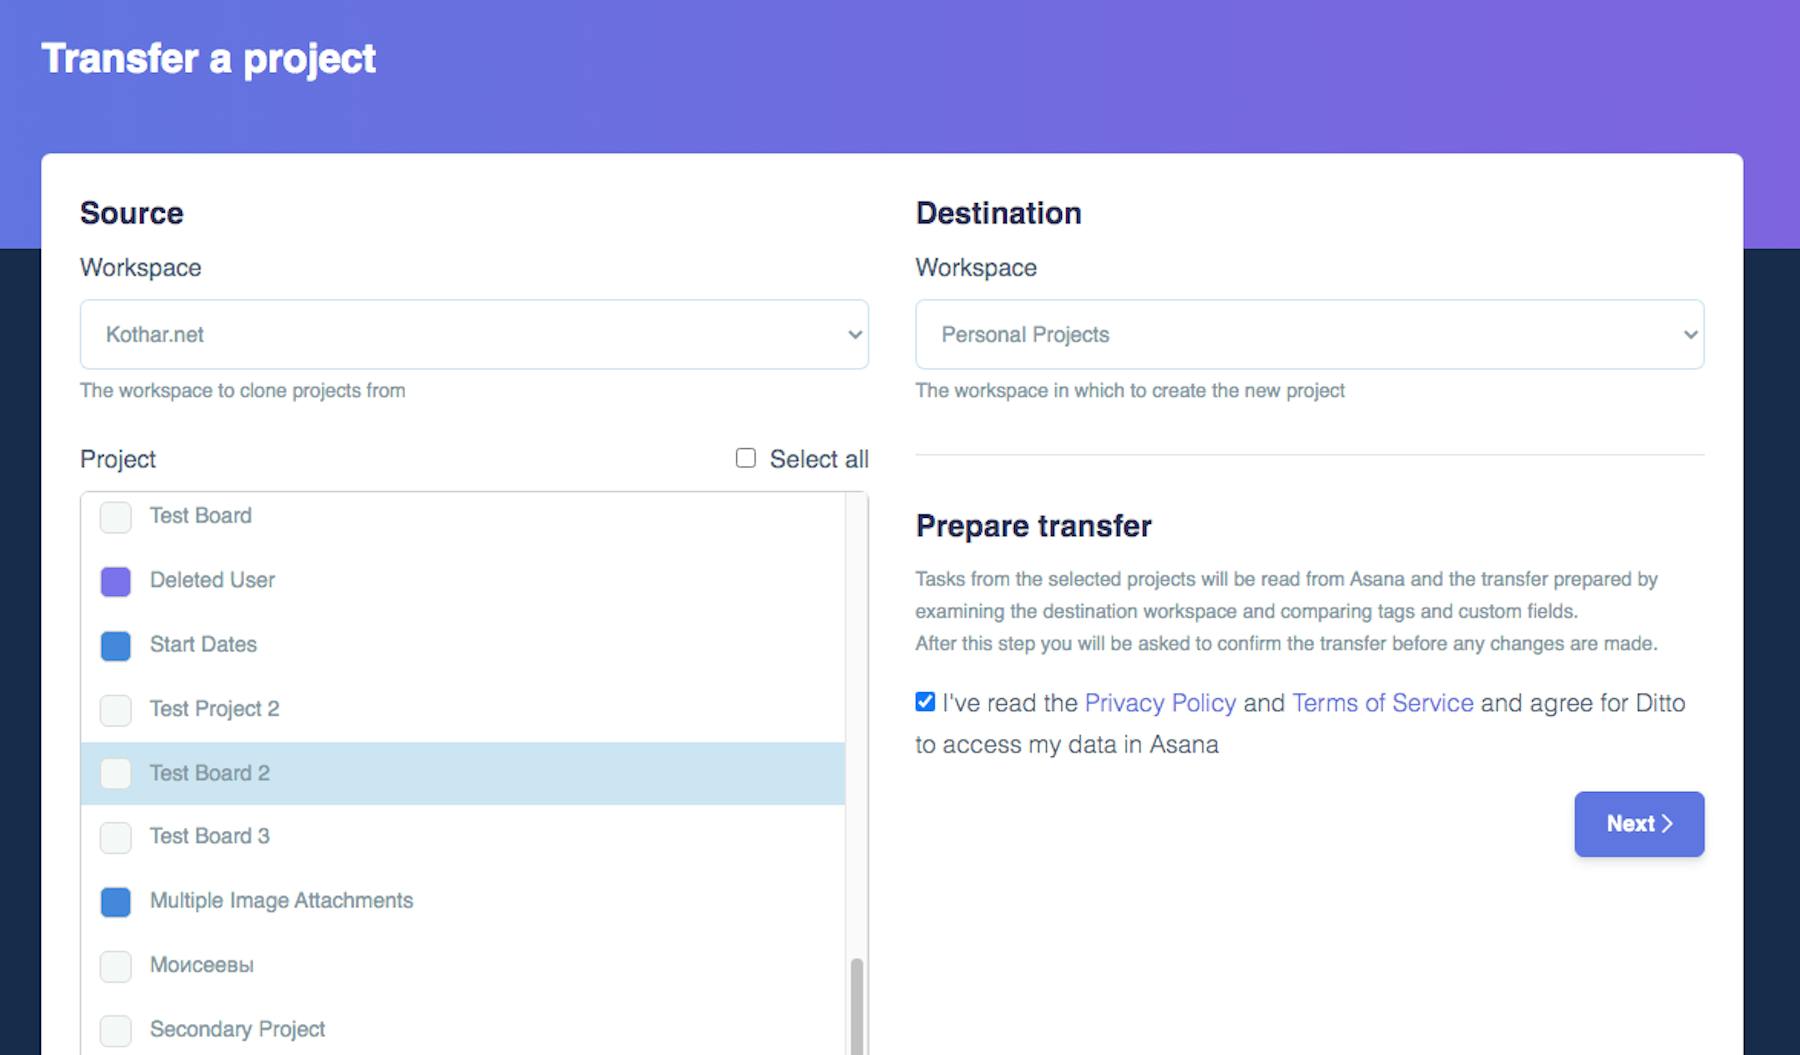Open the Privacy Policy link
1800x1055 pixels.
coord(1160,703)
